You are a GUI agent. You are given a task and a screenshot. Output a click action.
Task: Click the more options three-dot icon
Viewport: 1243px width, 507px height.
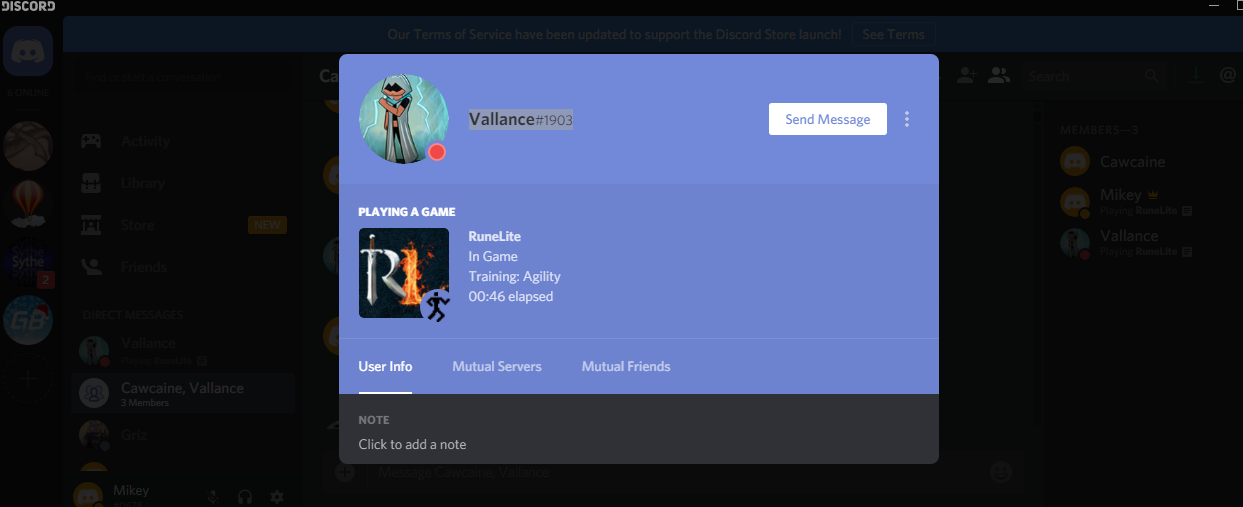[907, 119]
